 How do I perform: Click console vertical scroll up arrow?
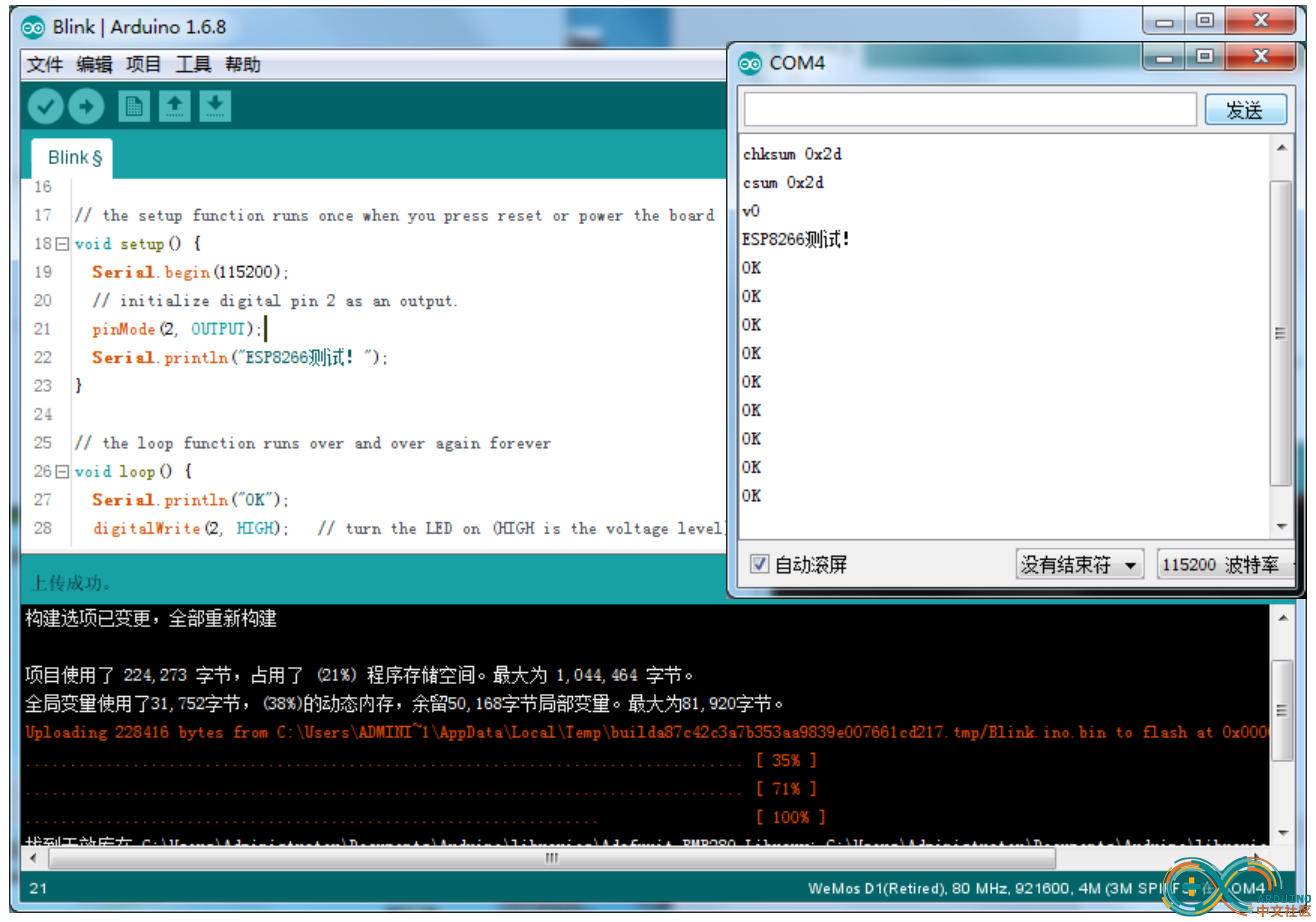click(1282, 619)
